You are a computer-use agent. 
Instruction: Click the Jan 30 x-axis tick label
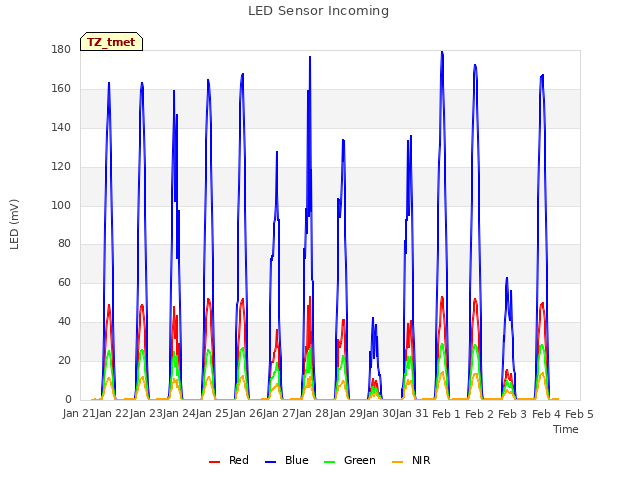tap(379, 414)
